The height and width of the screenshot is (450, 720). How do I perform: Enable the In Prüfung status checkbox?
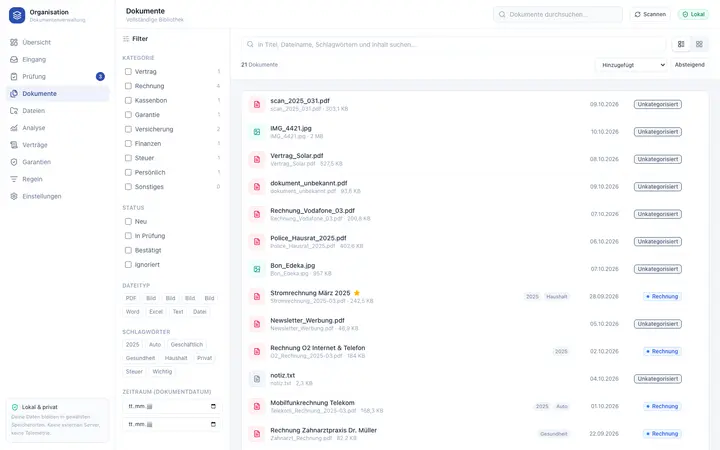point(128,236)
